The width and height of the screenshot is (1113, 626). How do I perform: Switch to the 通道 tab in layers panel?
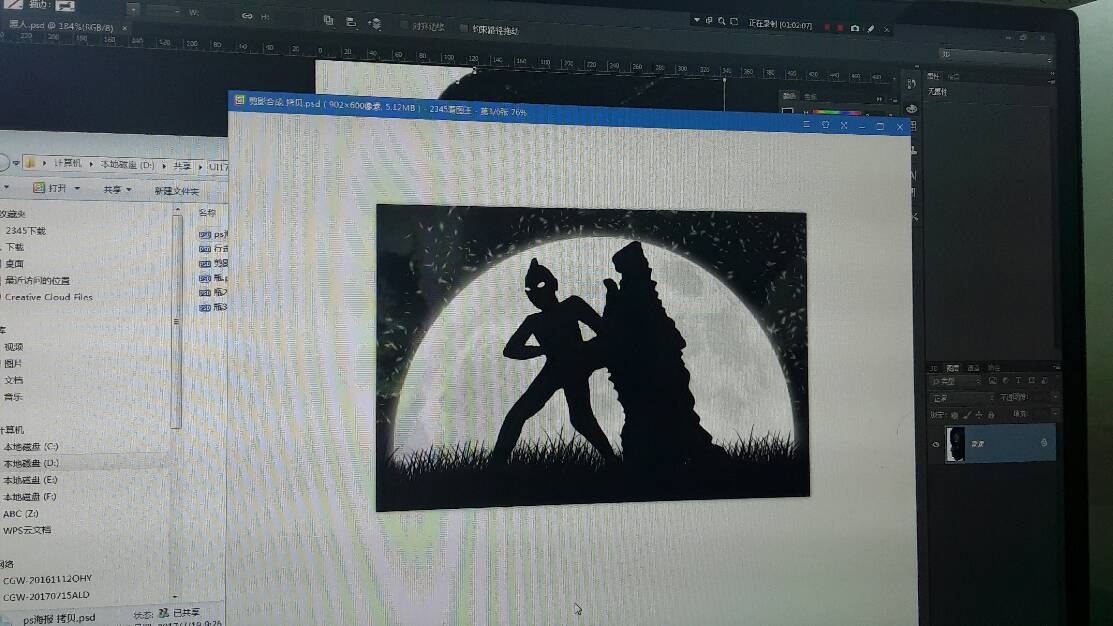pyautogui.click(x=973, y=368)
